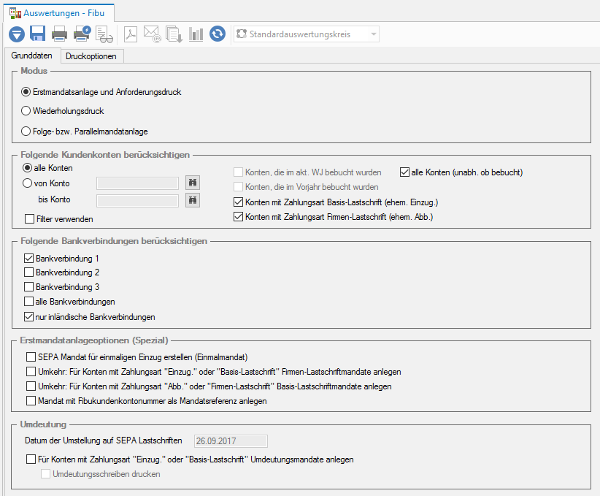Enable Mandat mit Fibukundenkontonummer als Mandatsreferenz
The height and width of the screenshot is (496, 600).
pyautogui.click(x=31, y=401)
